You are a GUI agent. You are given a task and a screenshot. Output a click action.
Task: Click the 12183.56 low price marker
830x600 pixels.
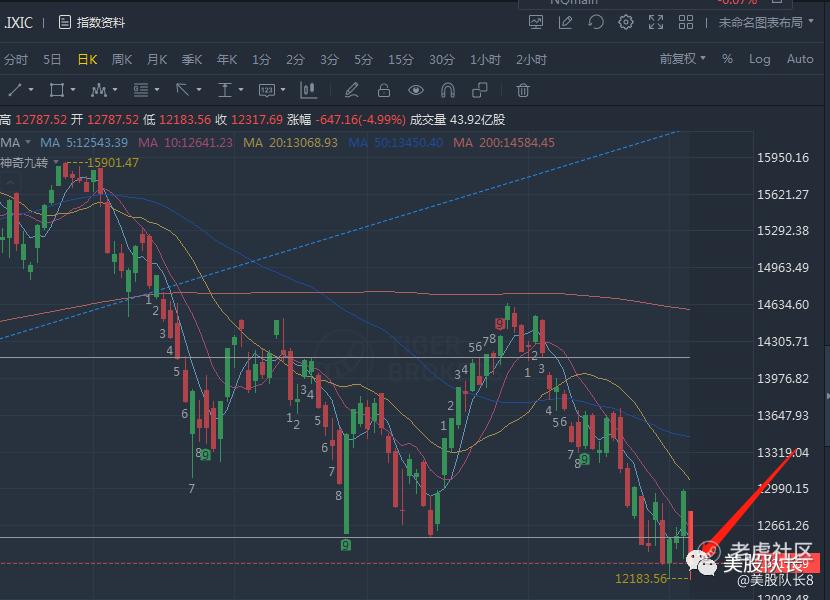click(641, 578)
